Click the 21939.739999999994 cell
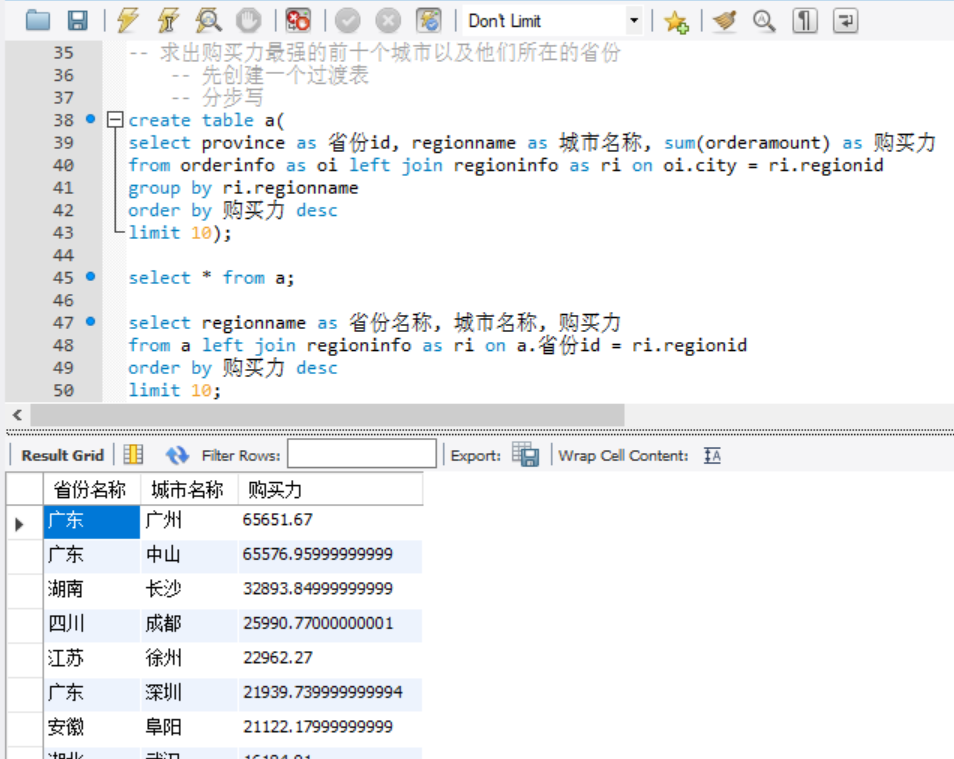 (x=330, y=693)
